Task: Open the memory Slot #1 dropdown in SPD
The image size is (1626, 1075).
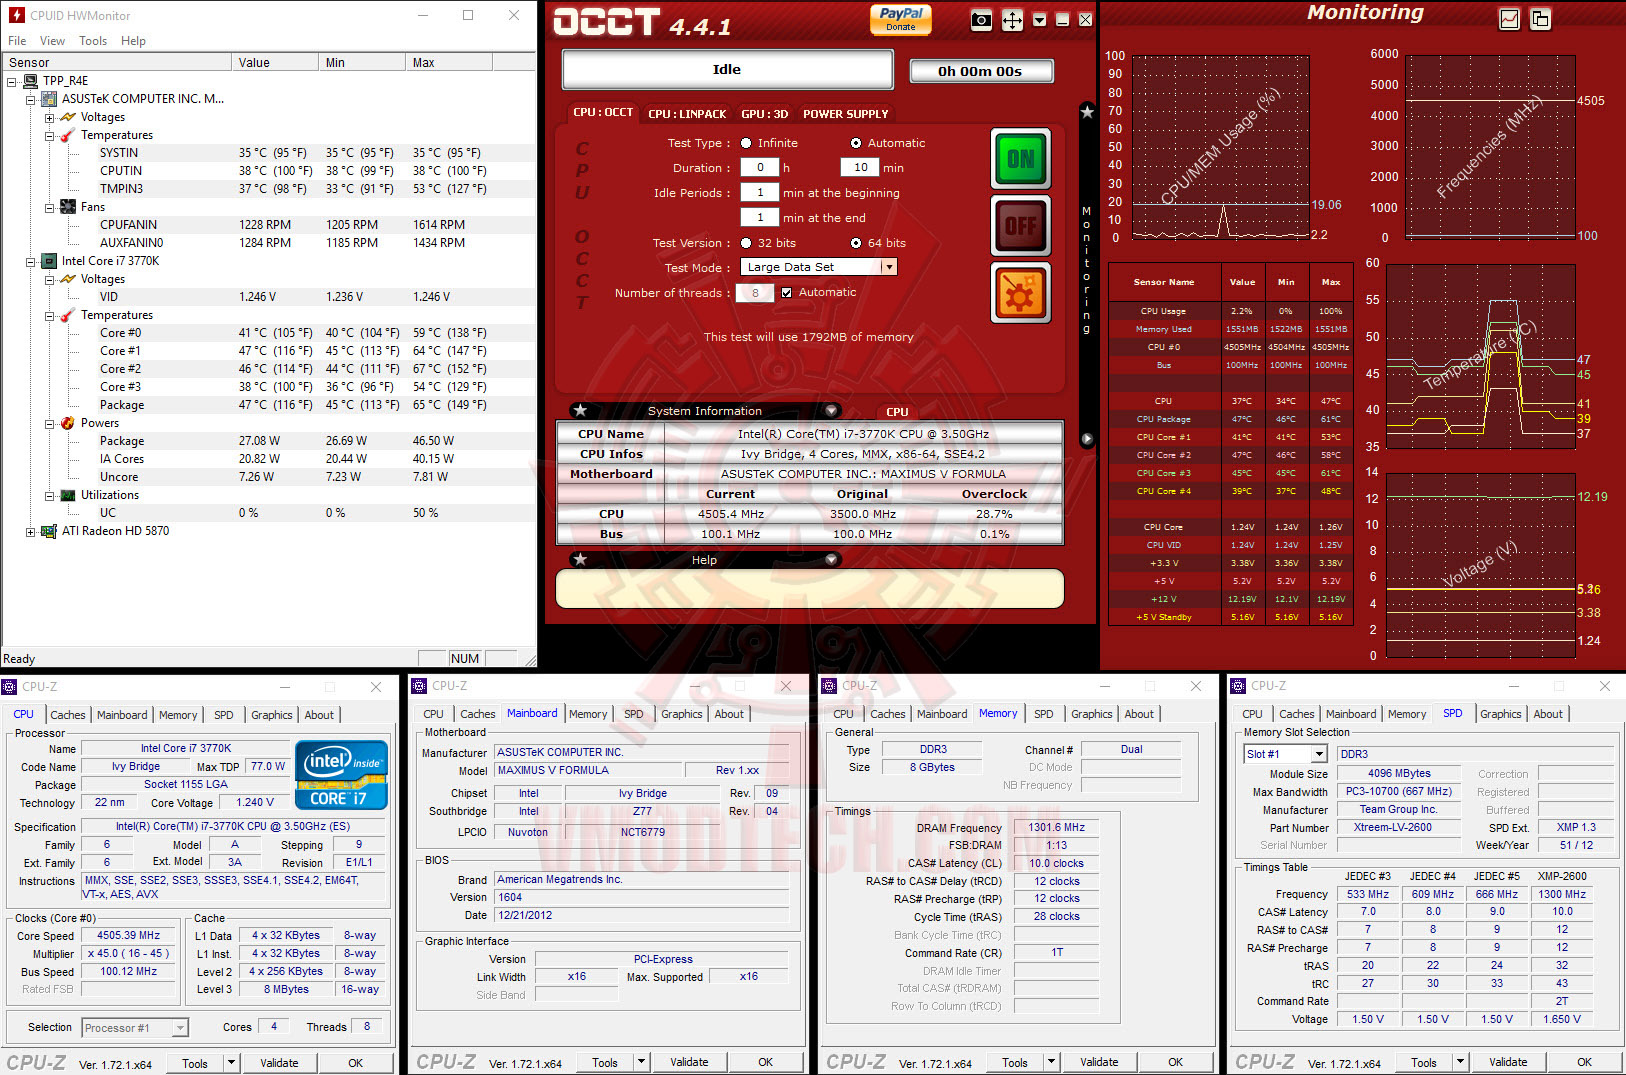Action: [x=1319, y=754]
